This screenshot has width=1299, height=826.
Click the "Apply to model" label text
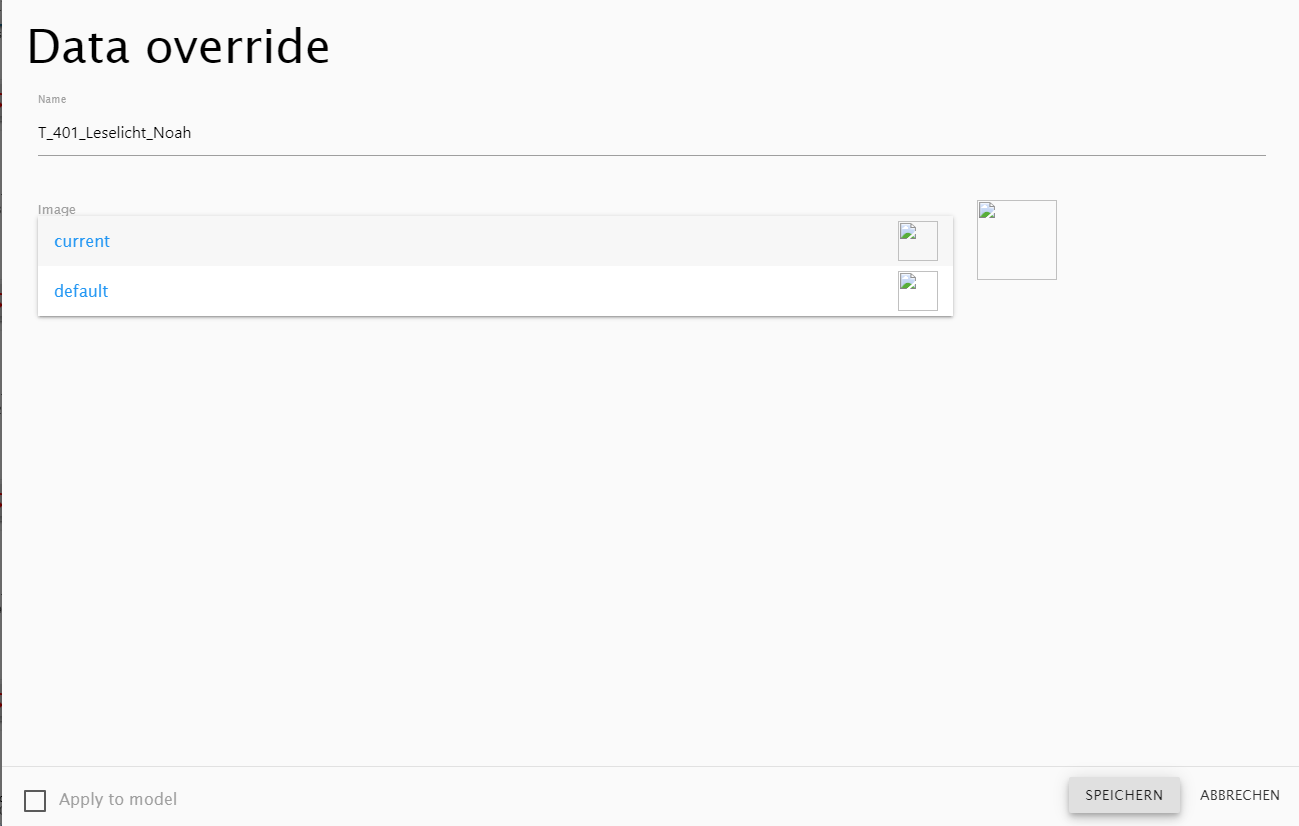coord(118,800)
